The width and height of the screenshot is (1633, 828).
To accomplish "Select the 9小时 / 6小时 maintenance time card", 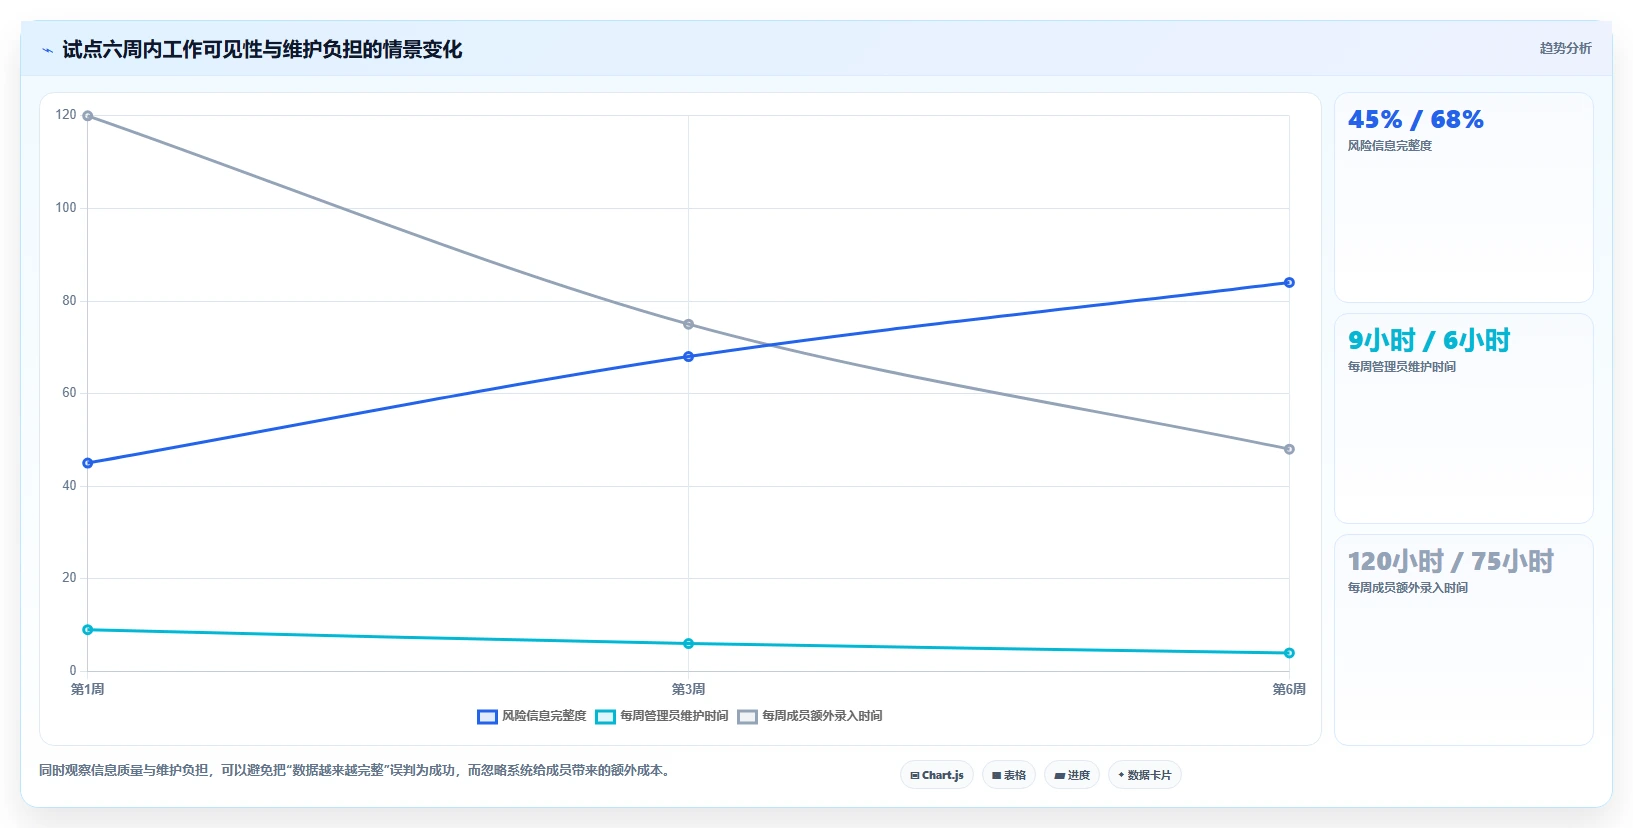I will pyautogui.click(x=1463, y=418).
